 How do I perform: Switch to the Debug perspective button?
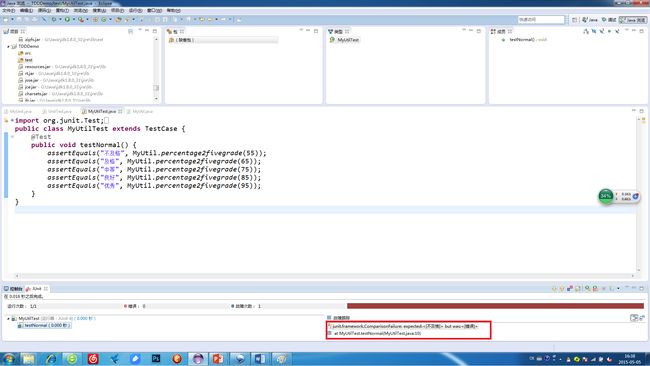coord(609,19)
